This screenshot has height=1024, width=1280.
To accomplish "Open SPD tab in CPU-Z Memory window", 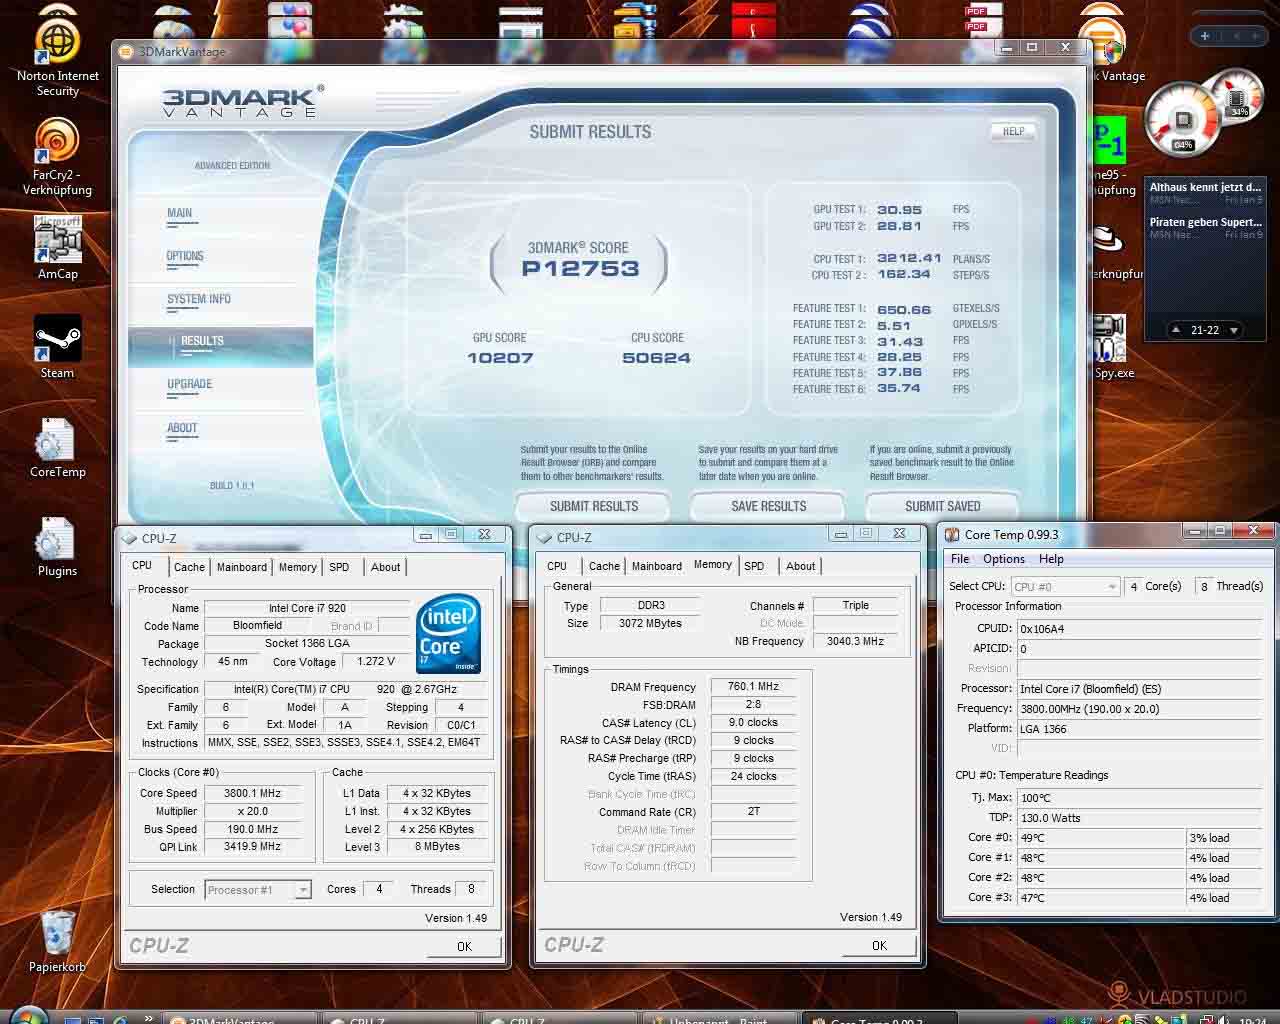I will point(755,566).
